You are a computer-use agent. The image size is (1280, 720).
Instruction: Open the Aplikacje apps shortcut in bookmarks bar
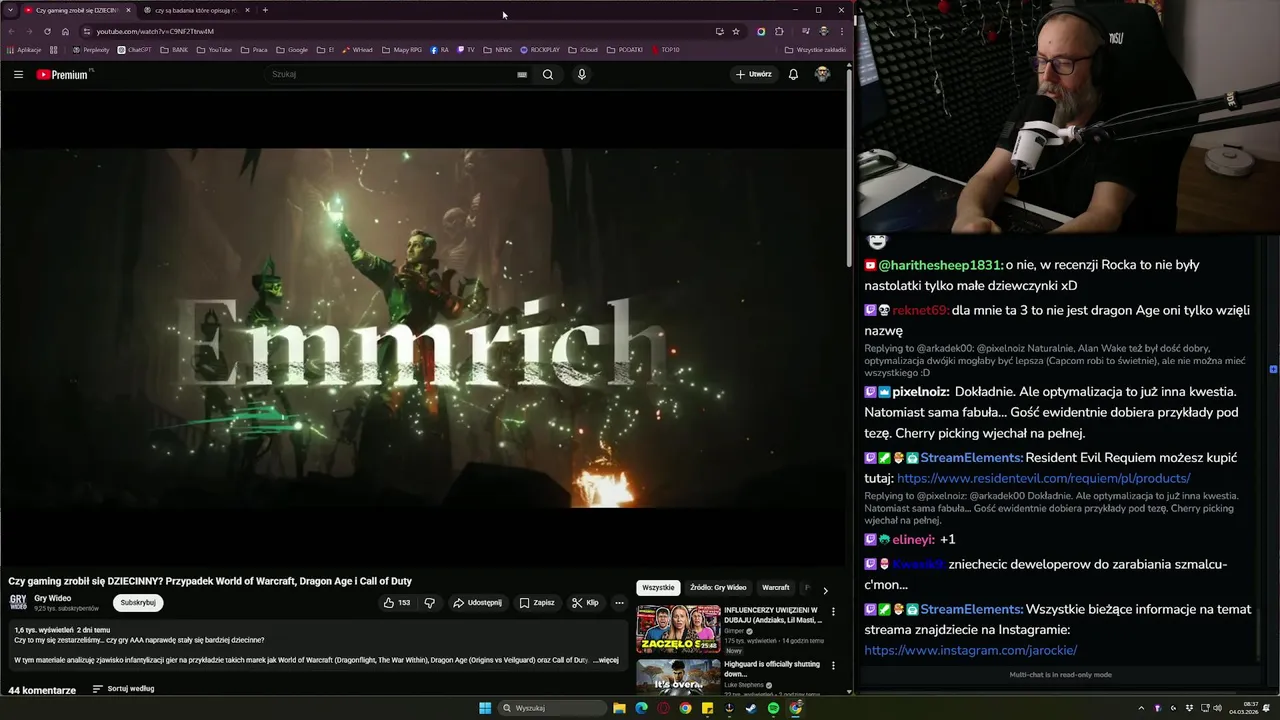coord(24,50)
